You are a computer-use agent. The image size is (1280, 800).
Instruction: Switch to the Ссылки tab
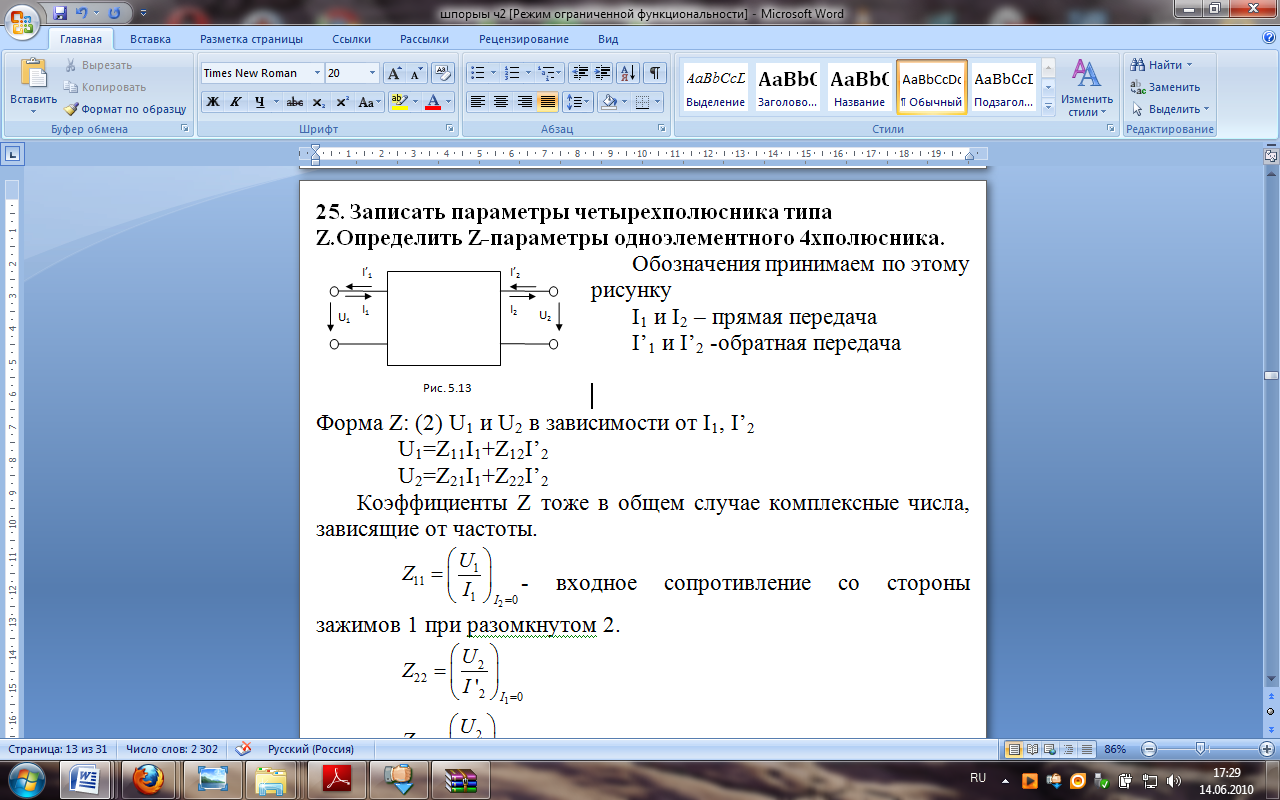tap(352, 39)
